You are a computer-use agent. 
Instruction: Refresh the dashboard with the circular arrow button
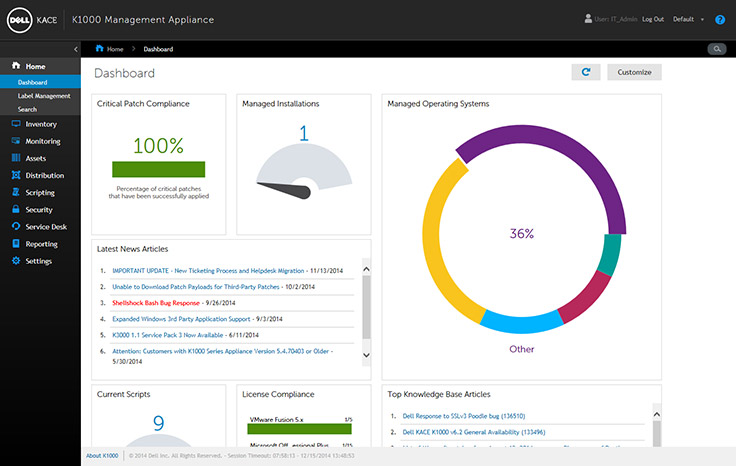pyautogui.click(x=586, y=72)
